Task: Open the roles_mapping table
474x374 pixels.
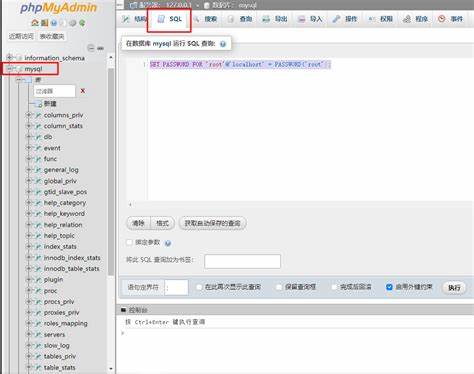Action: [66, 323]
